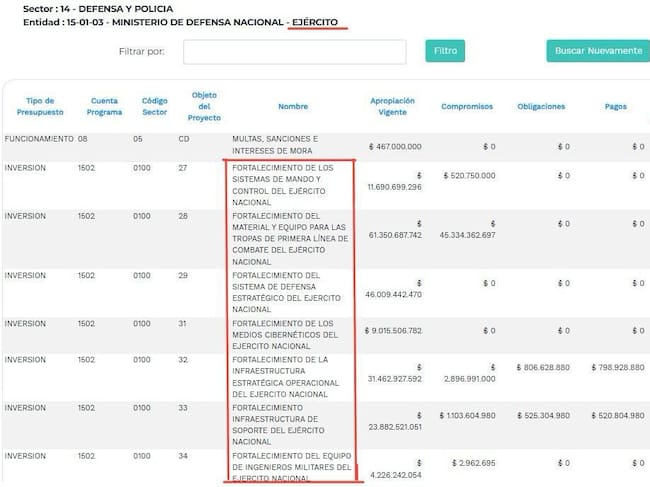Click the Apropiación Vigente column header
This screenshot has height=487, width=650.
pos(392,106)
